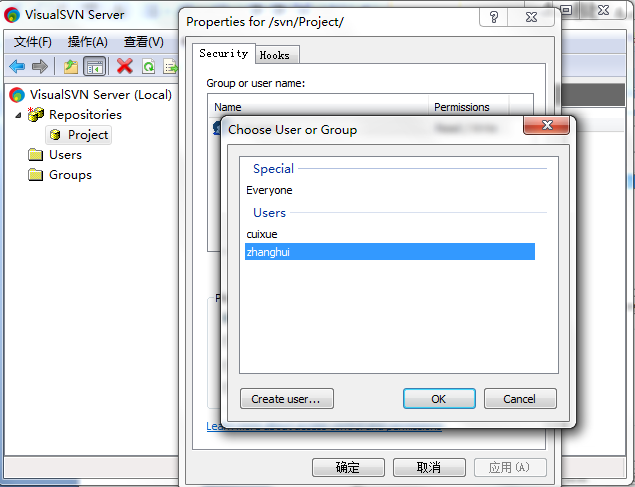Open the 查看(V) menu

pyautogui.click(x=144, y=42)
